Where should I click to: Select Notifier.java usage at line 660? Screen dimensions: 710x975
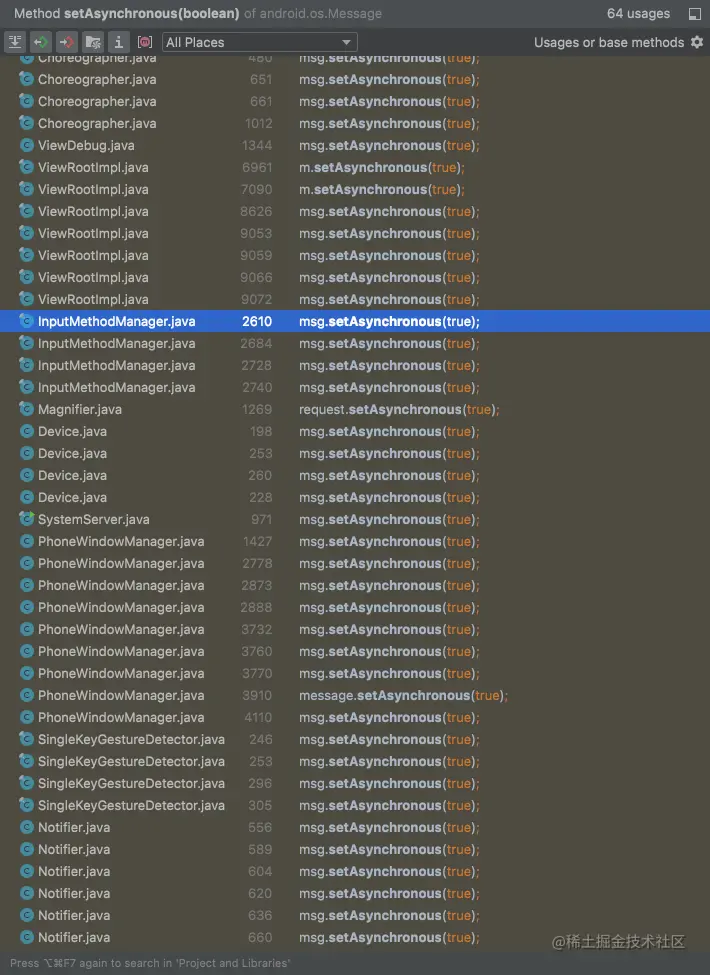point(355,938)
